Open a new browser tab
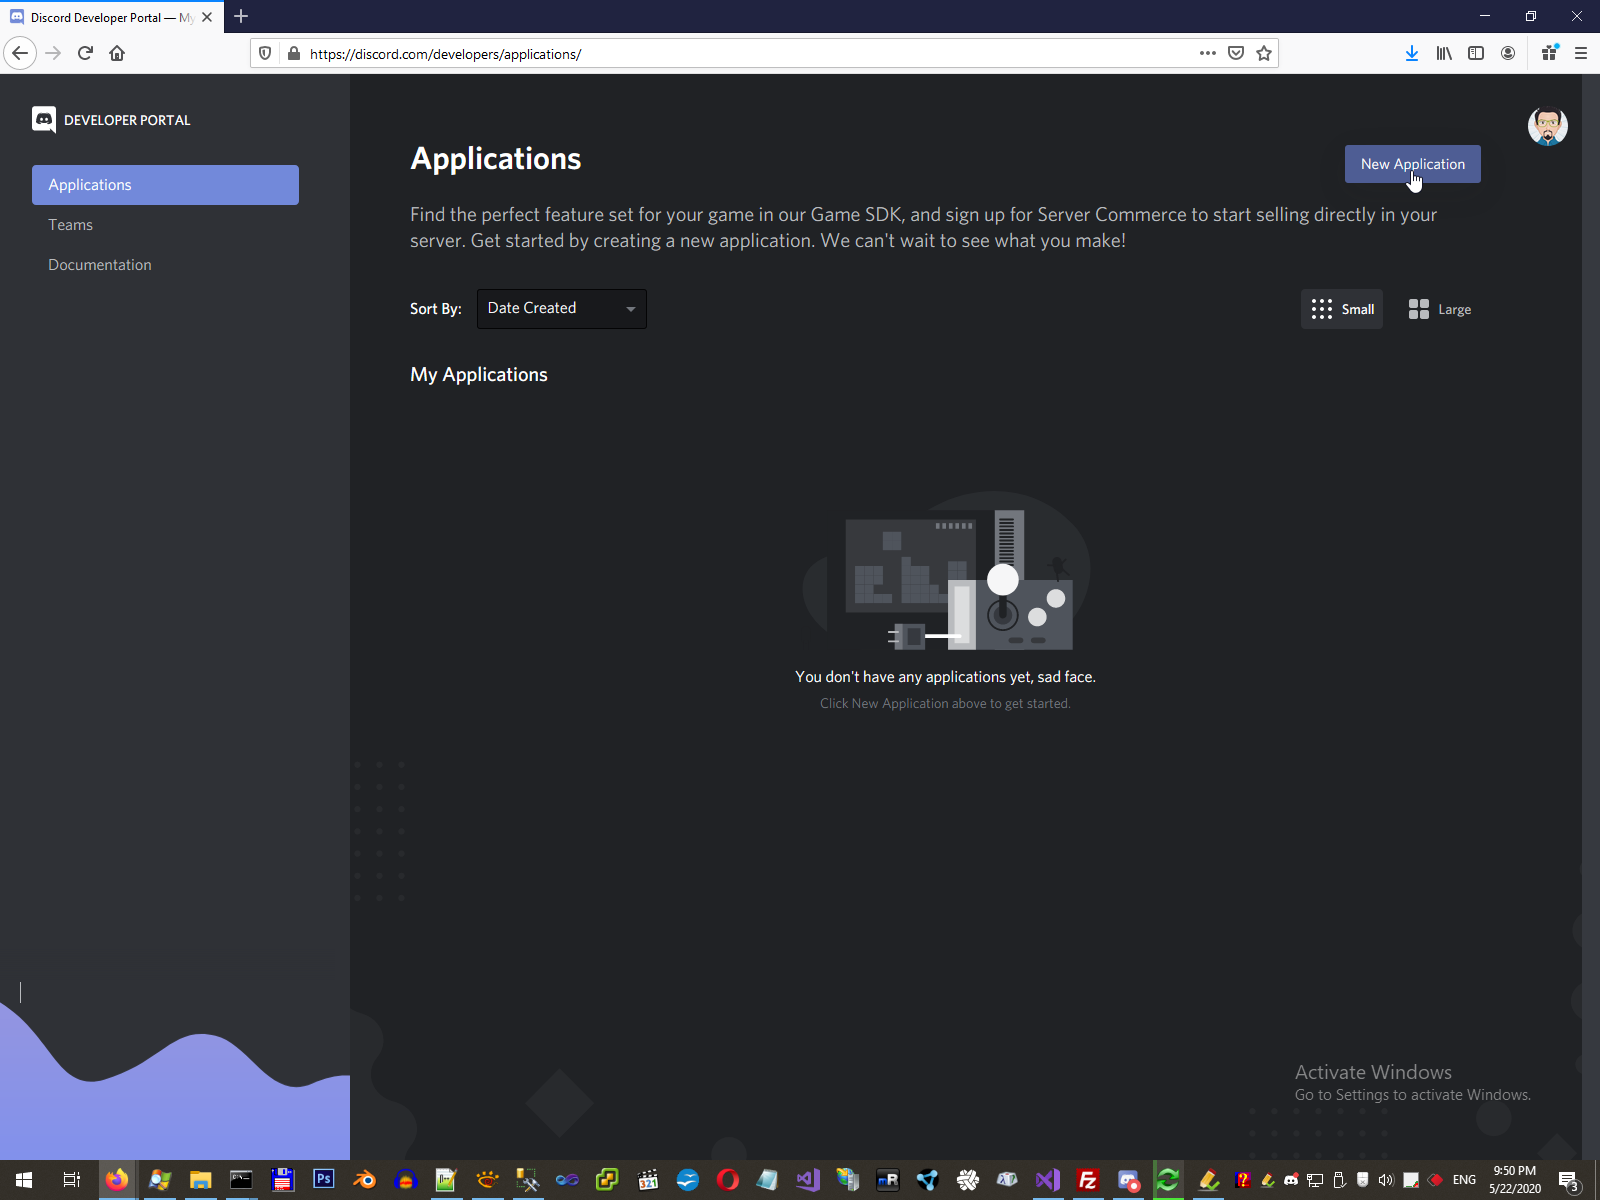Screen dimensions: 1600x1200 tap(241, 17)
